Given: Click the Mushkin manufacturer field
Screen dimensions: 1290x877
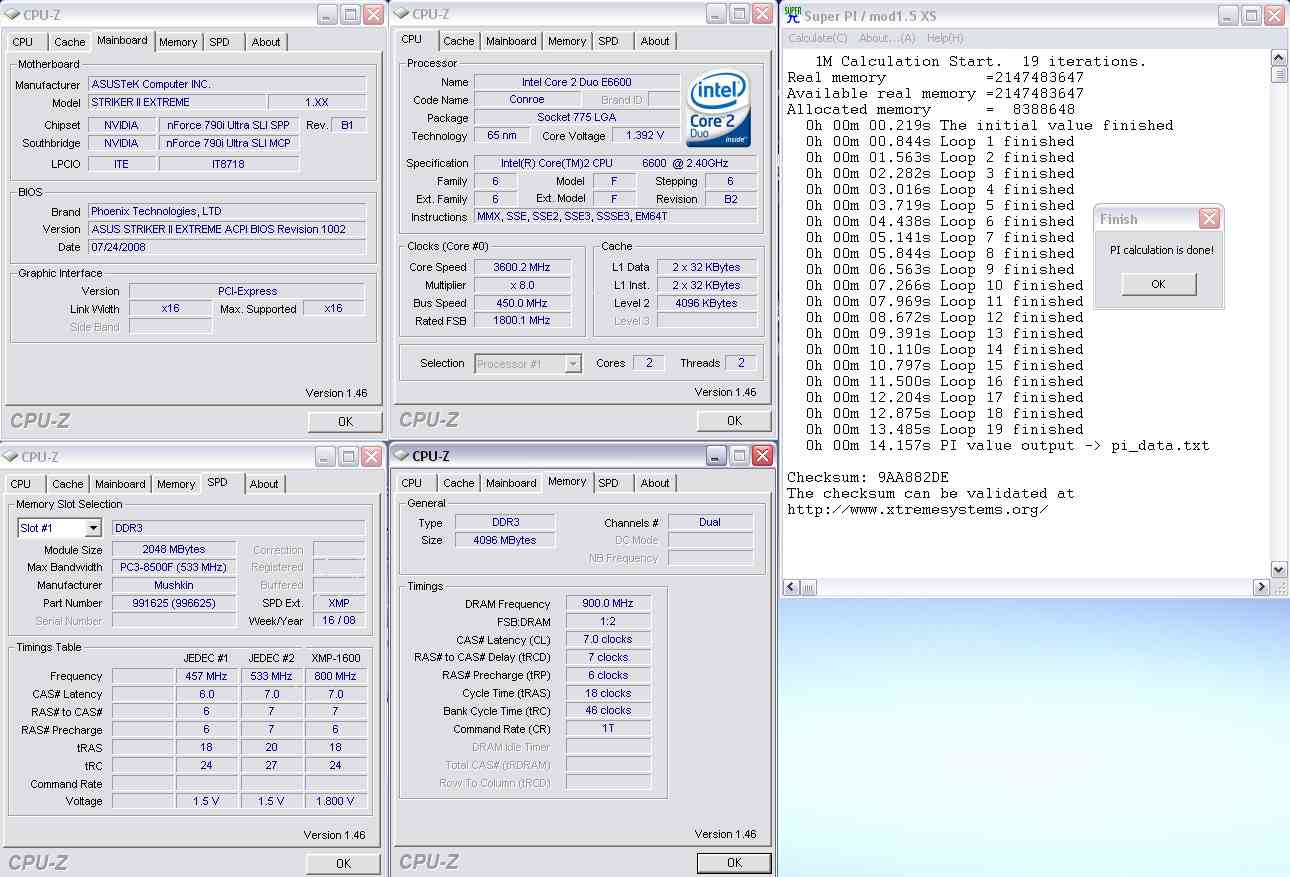Looking at the screenshot, I should point(174,586).
